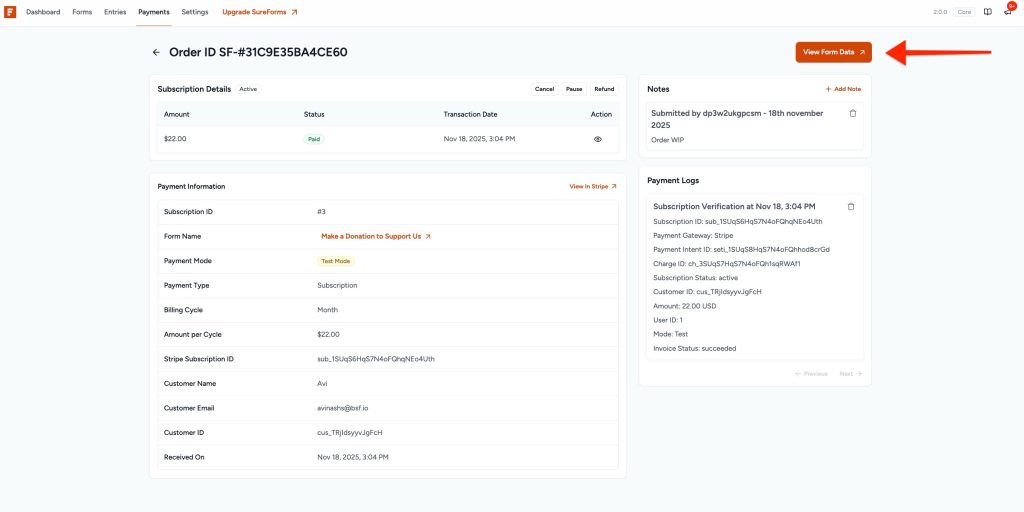Viewport: 1024px width, 512px height.
Task: Click the Upgrade SureForms link
Action: 260,12
